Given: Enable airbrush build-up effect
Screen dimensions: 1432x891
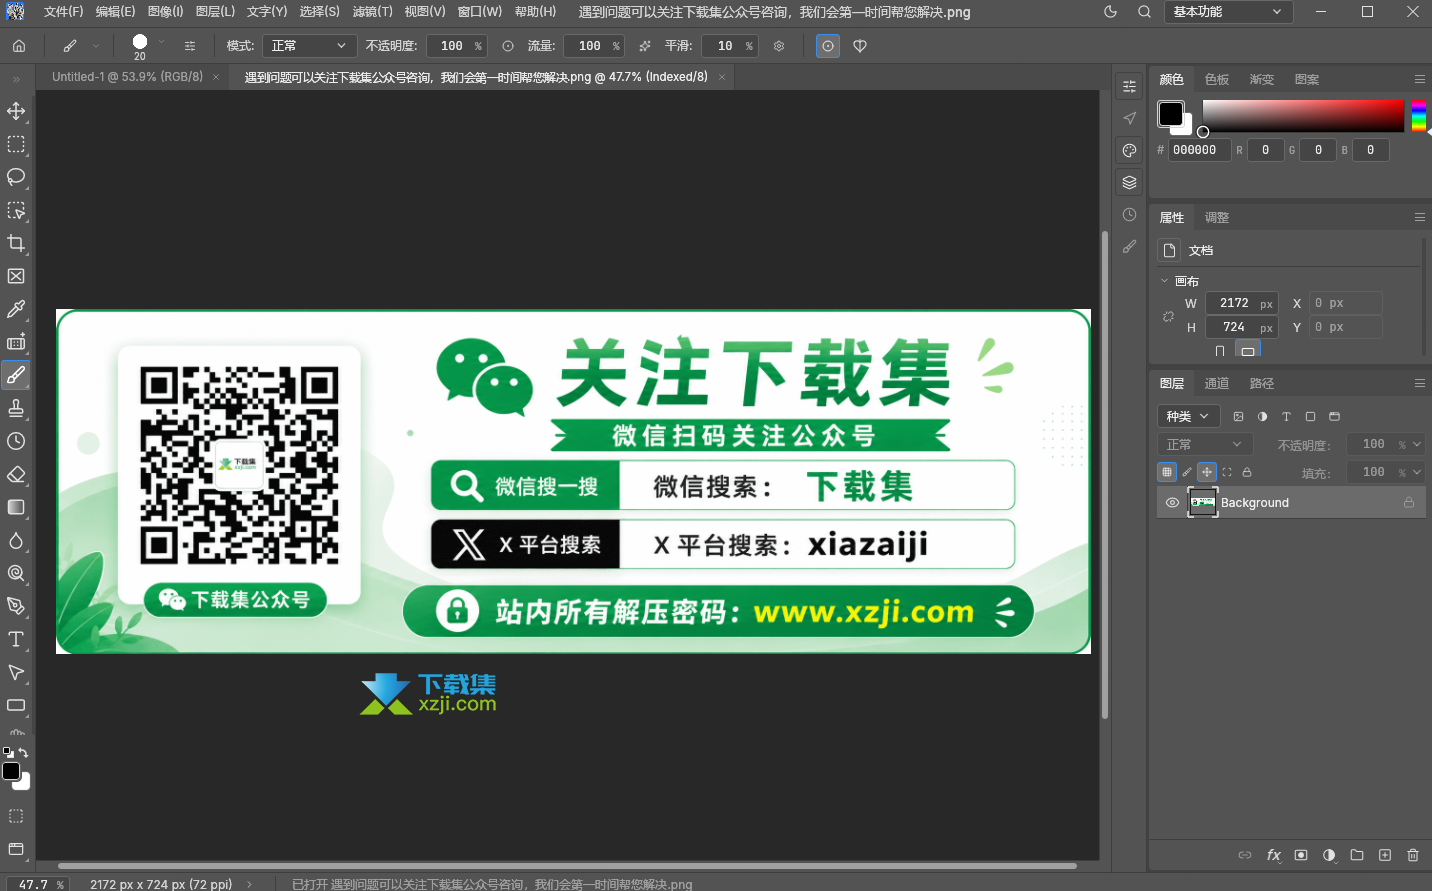Looking at the screenshot, I should coord(645,46).
